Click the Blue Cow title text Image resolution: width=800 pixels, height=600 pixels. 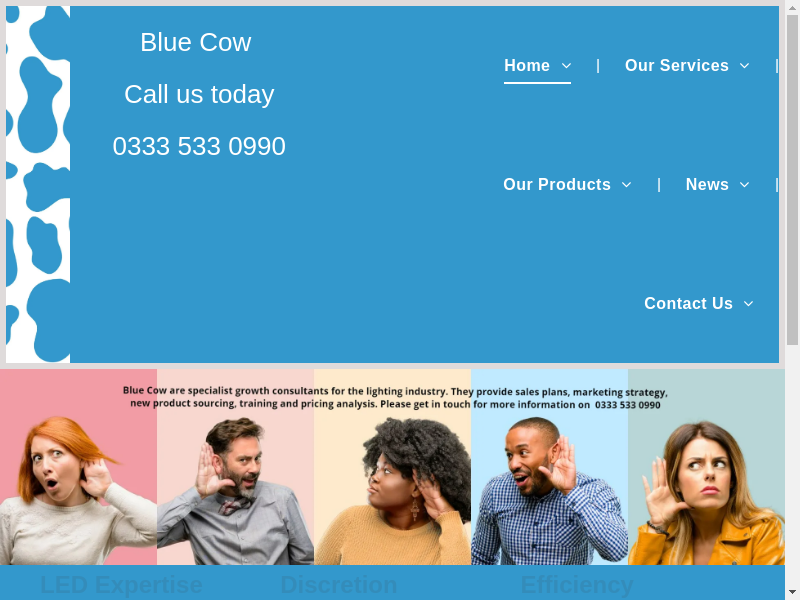pyautogui.click(x=196, y=42)
